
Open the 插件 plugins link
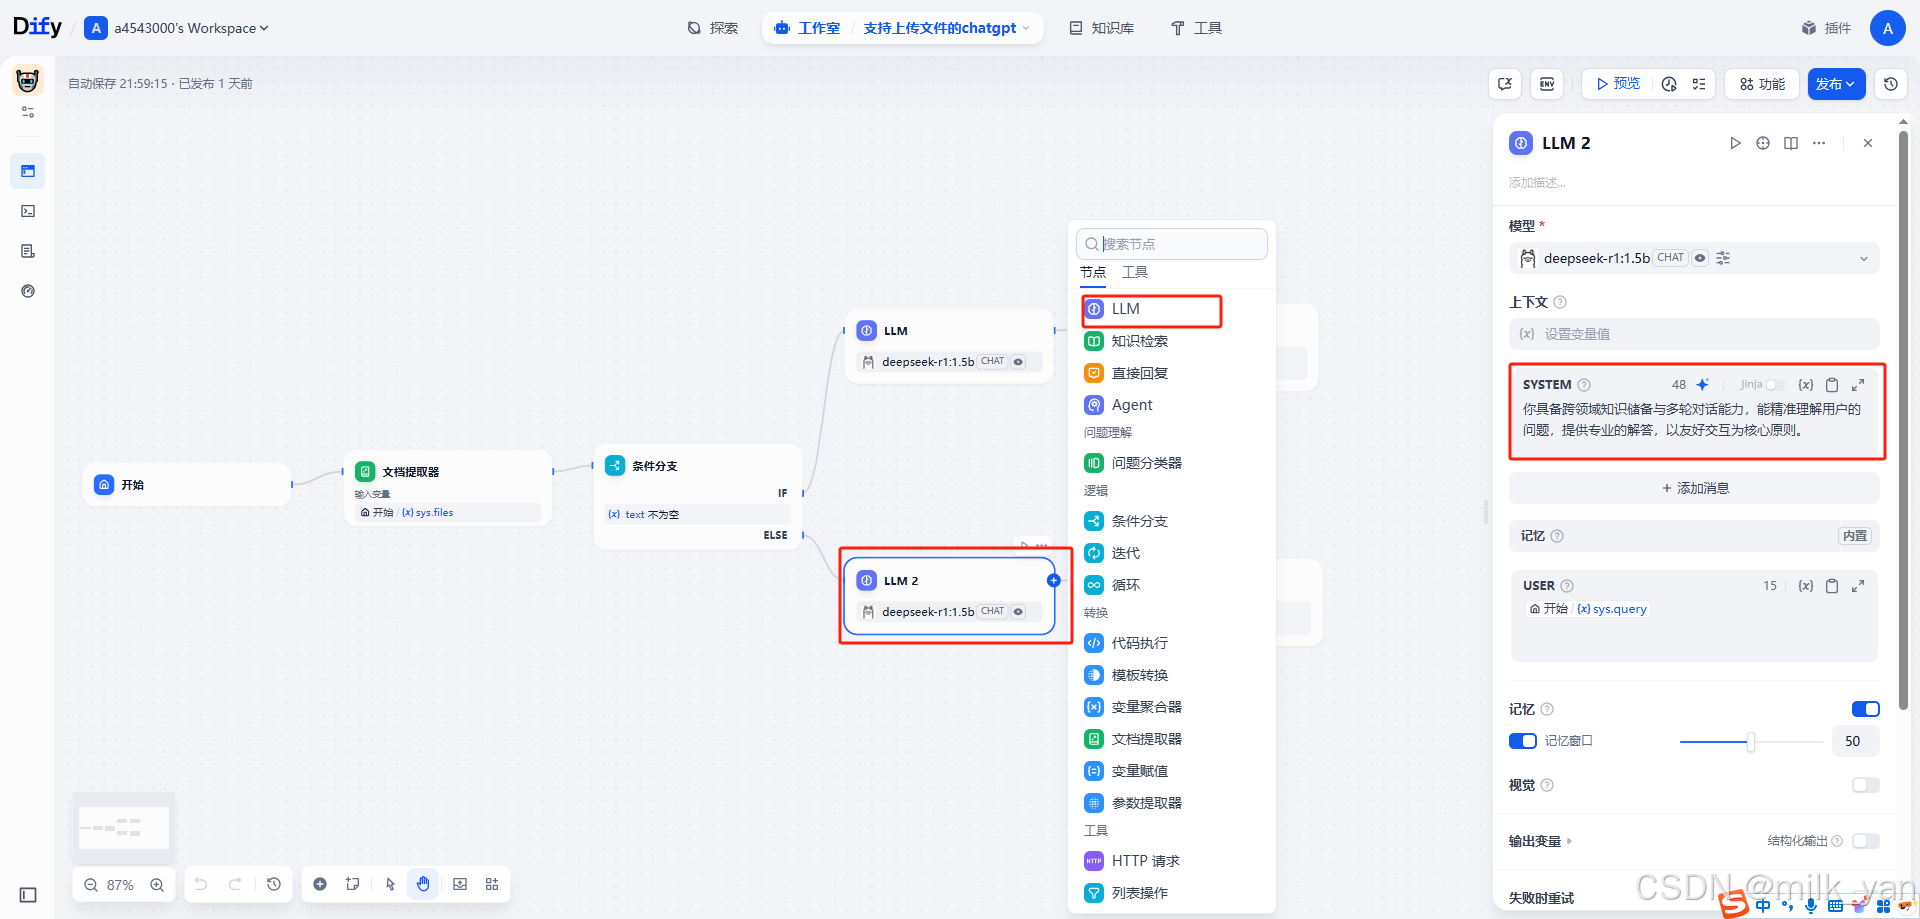point(1826,28)
